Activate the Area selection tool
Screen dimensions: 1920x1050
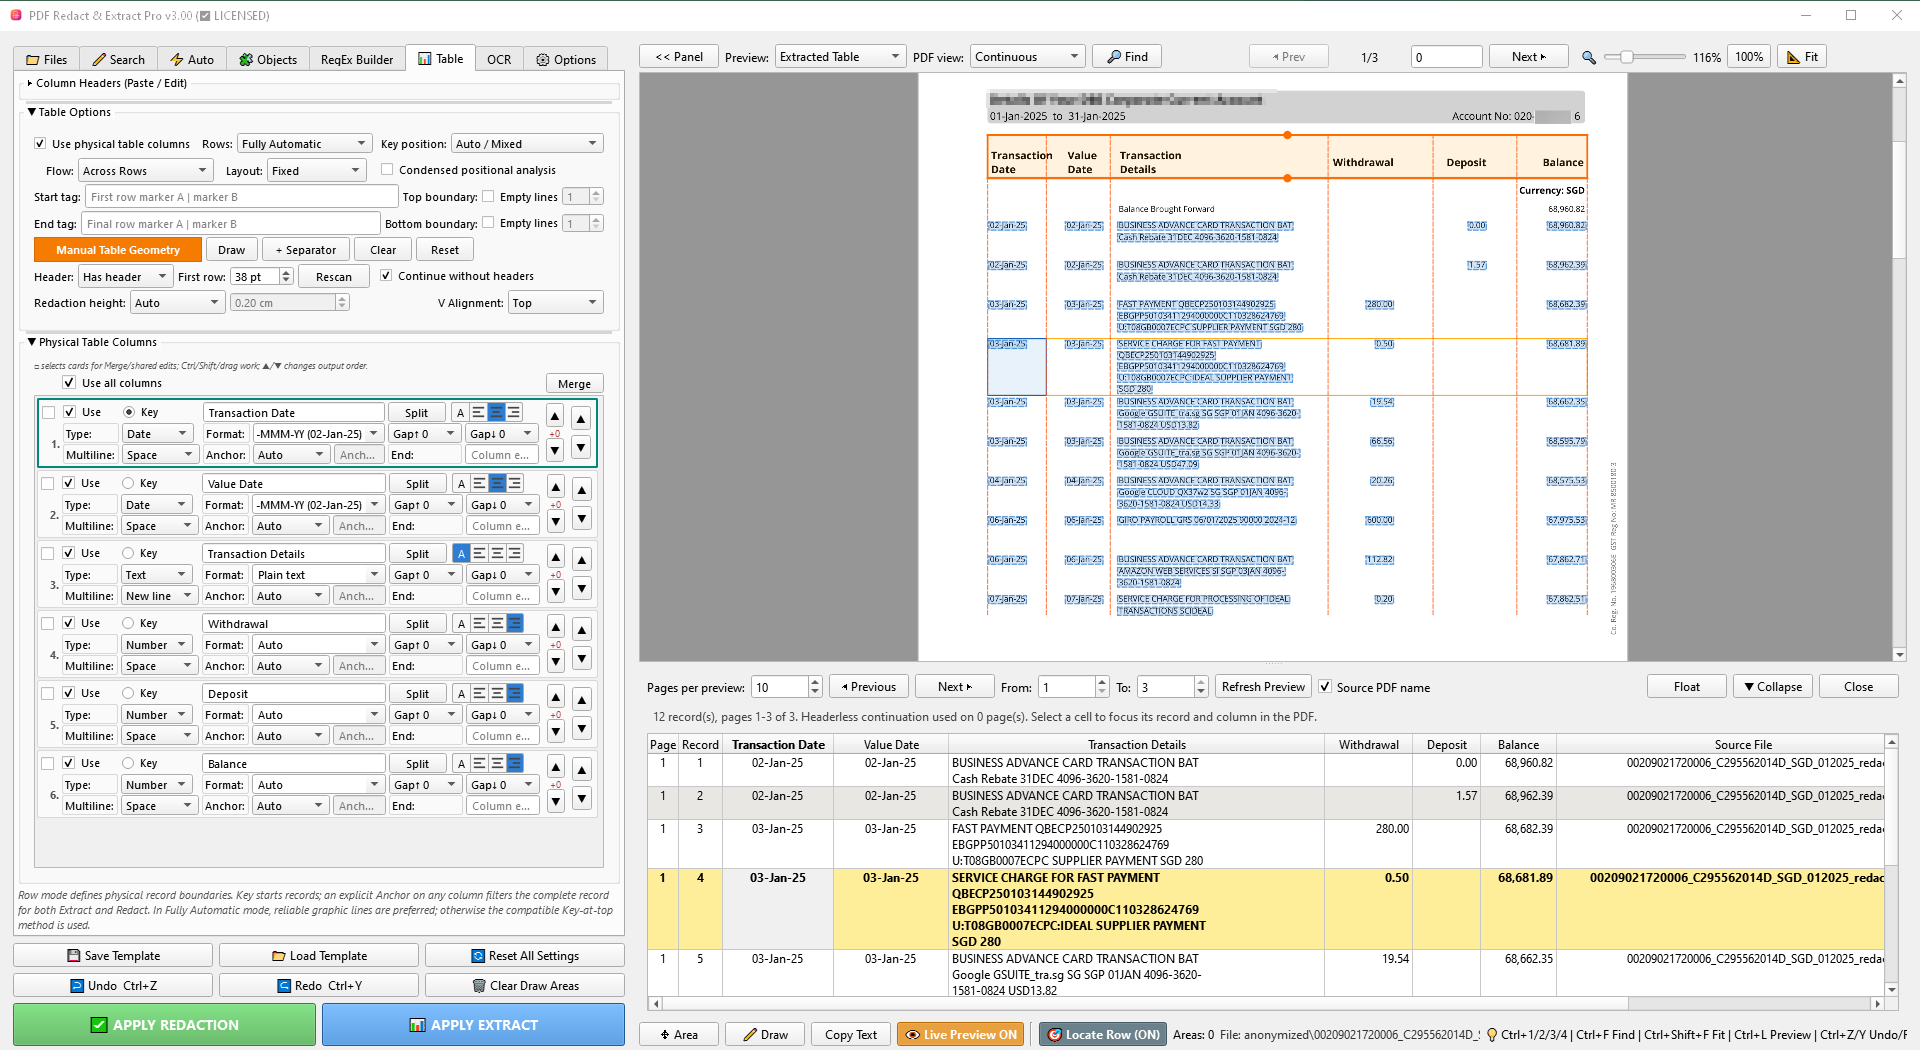coord(679,1035)
